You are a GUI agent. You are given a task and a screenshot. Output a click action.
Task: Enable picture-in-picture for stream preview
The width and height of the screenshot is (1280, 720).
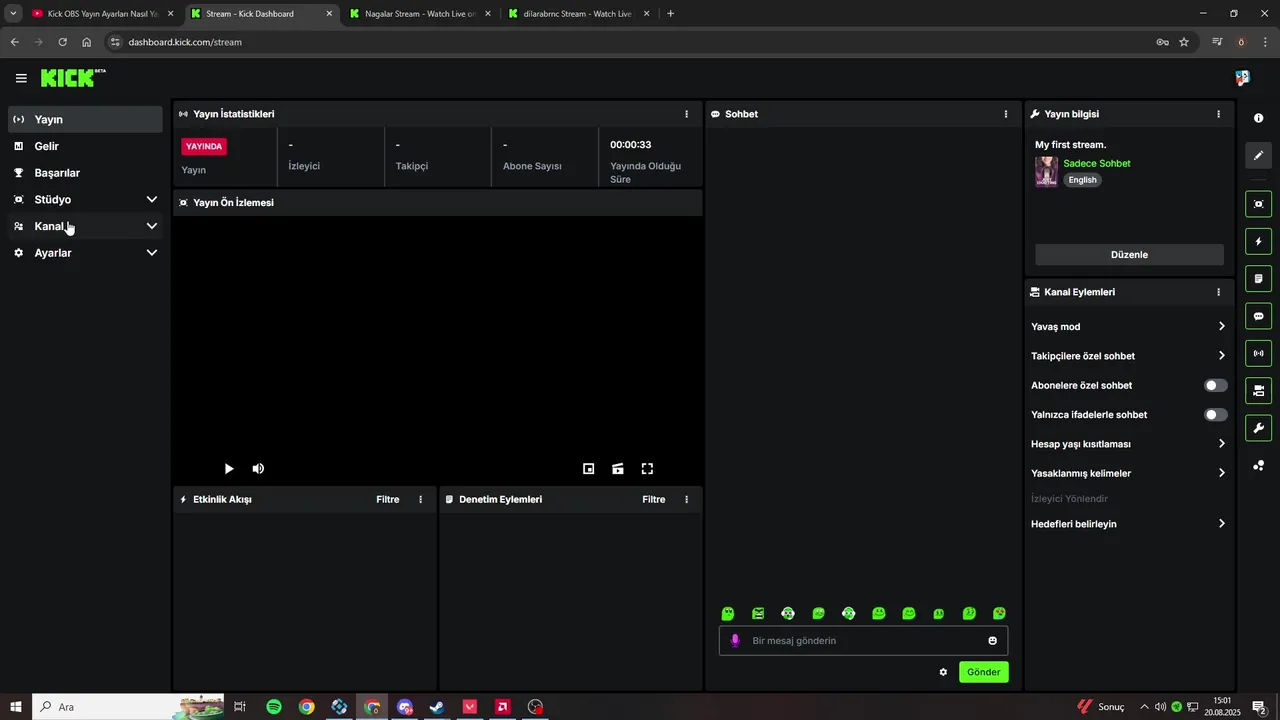click(x=589, y=468)
